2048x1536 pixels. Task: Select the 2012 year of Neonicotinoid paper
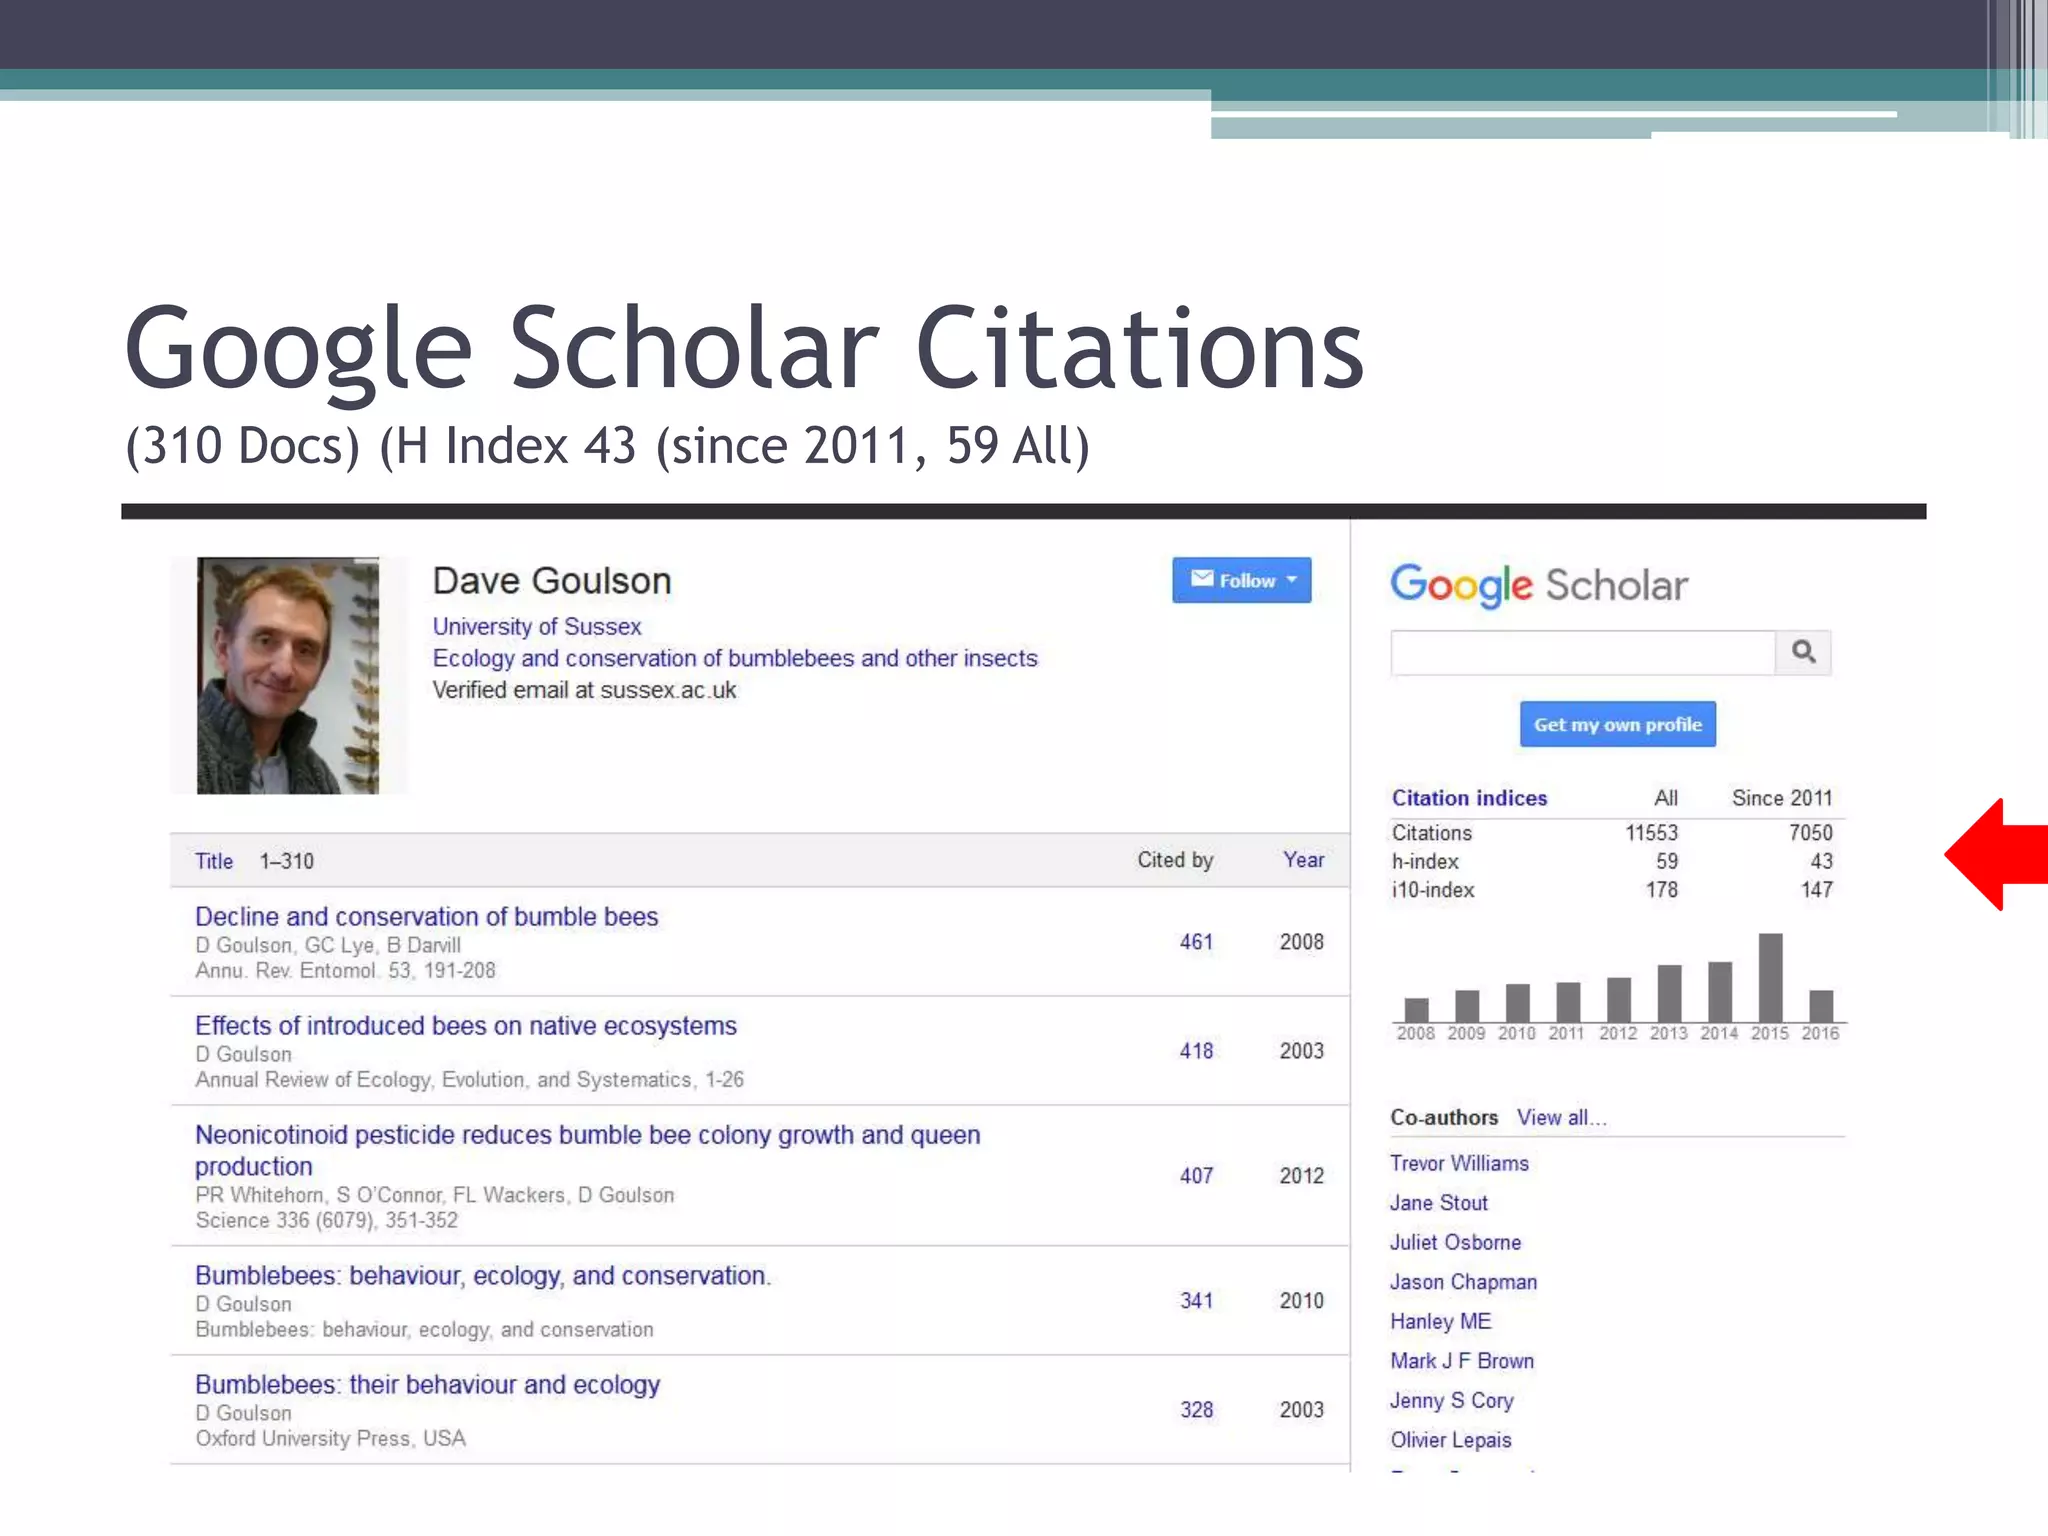(x=1302, y=1176)
